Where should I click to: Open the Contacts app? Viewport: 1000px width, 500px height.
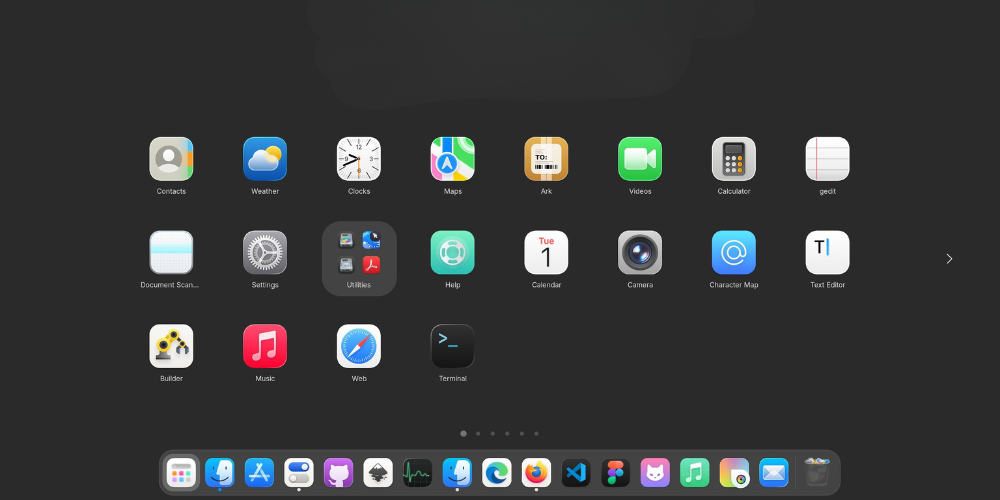point(171,159)
